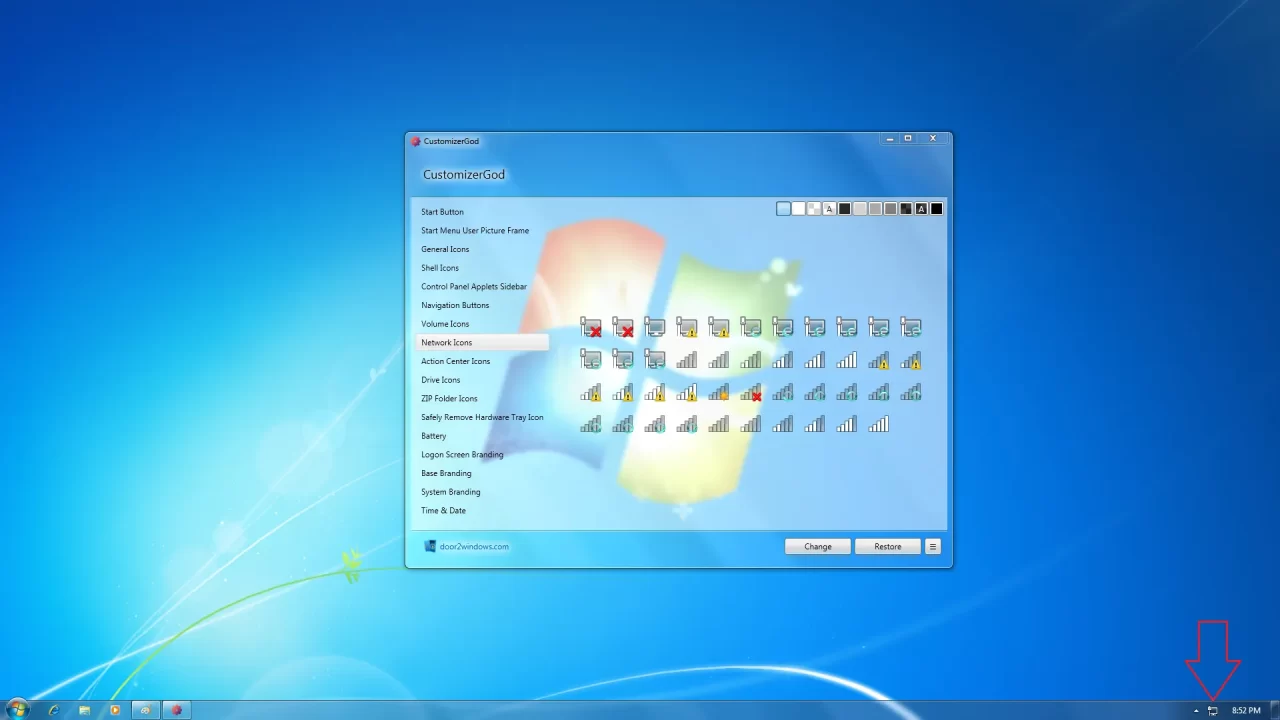Image resolution: width=1280 pixels, height=720 pixels.
Task: Open the Time & Date category
Action: click(443, 510)
